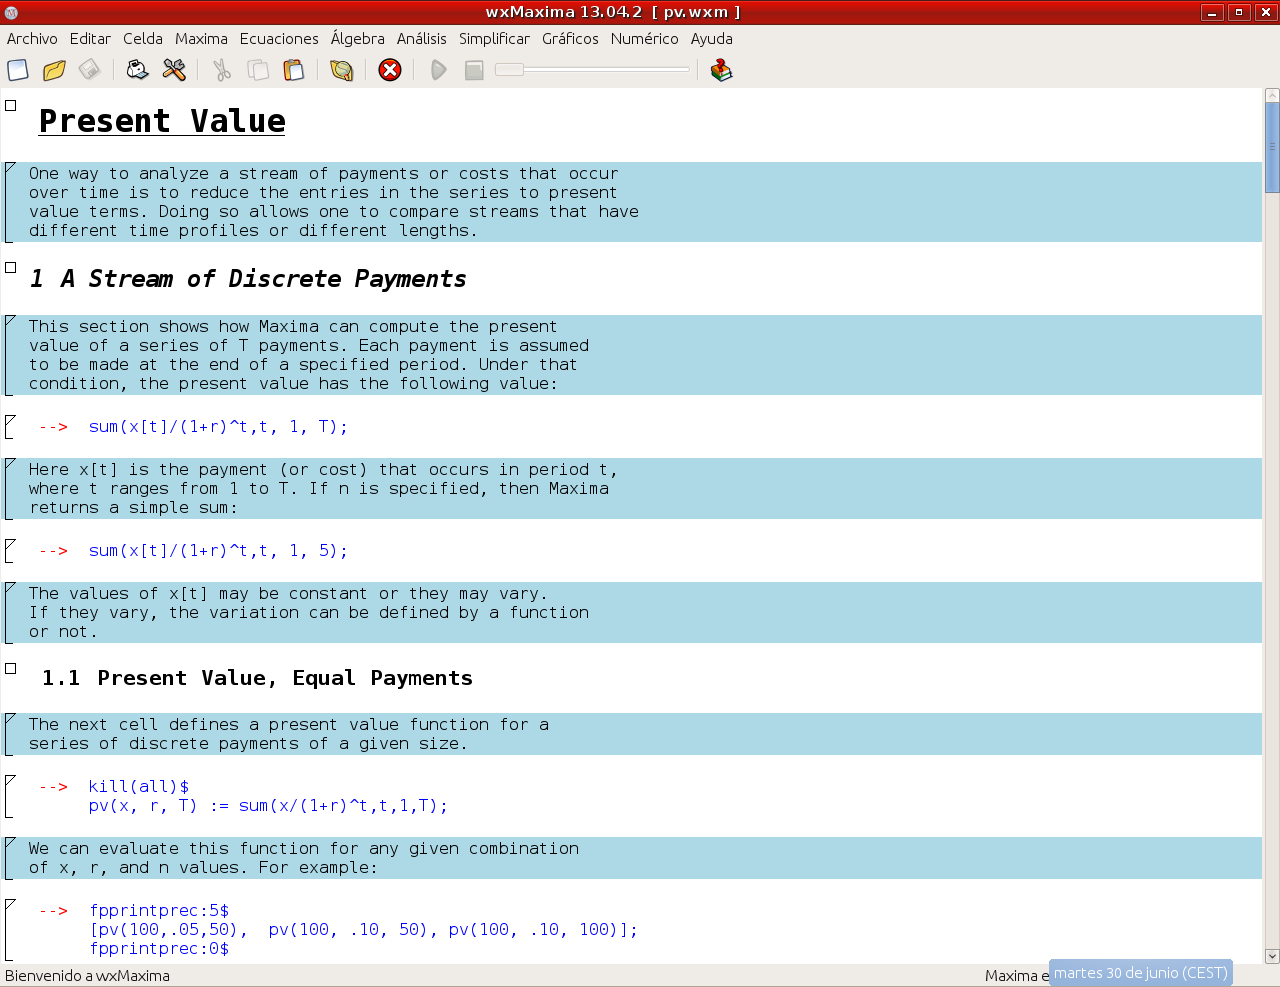Click the vertical scrollbar down arrow
This screenshot has width=1280, height=987.
(1272, 956)
